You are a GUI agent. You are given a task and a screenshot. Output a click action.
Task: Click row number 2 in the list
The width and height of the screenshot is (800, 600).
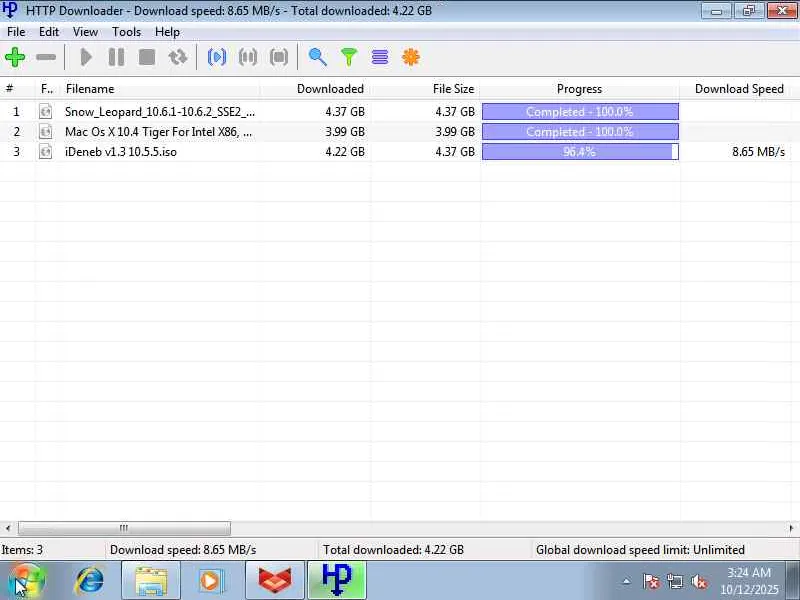click(16, 132)
